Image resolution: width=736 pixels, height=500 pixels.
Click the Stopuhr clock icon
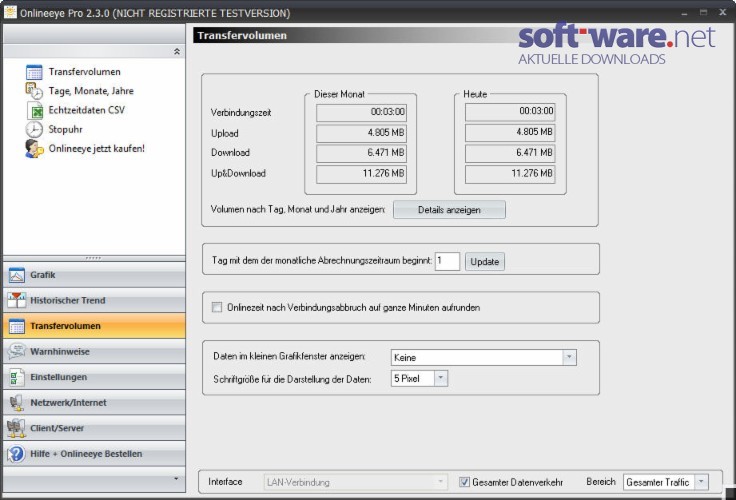coord(34,129)
